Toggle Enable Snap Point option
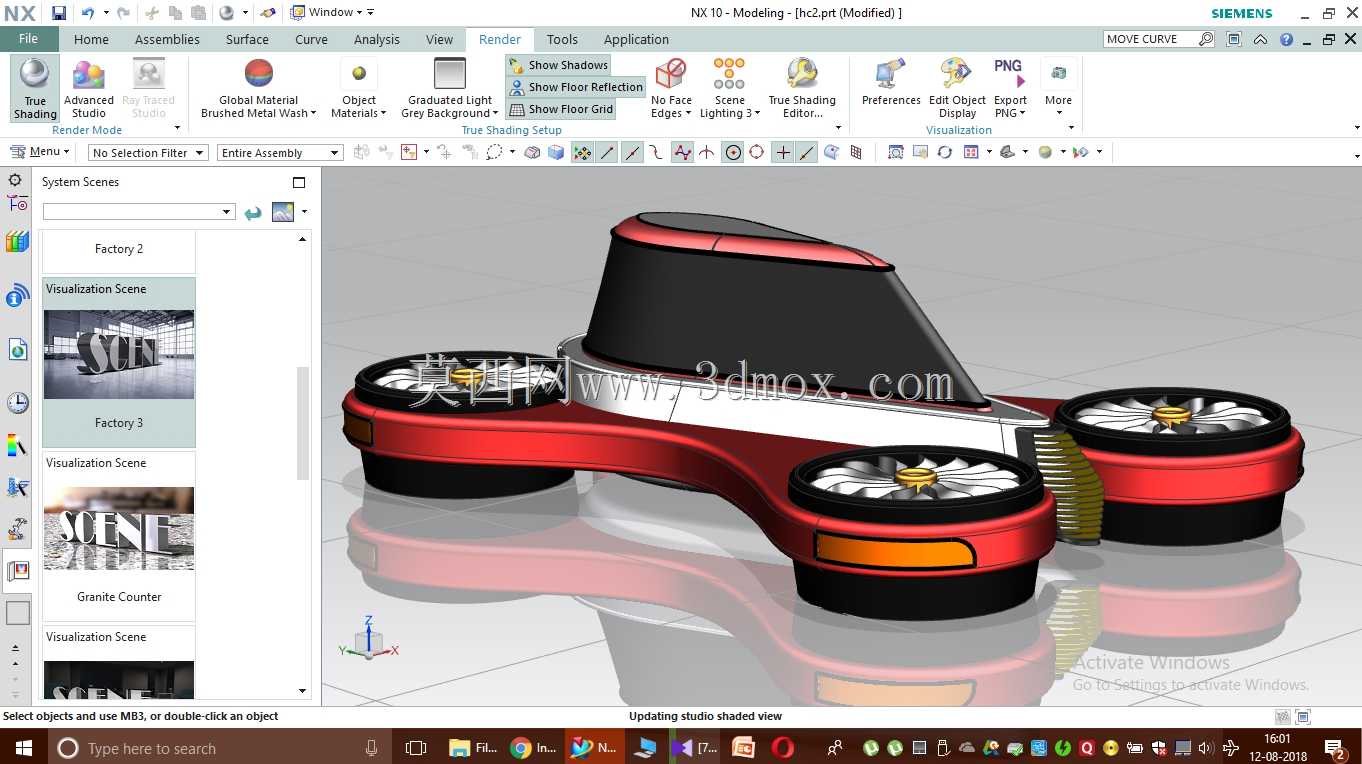 tap(582, 152)
